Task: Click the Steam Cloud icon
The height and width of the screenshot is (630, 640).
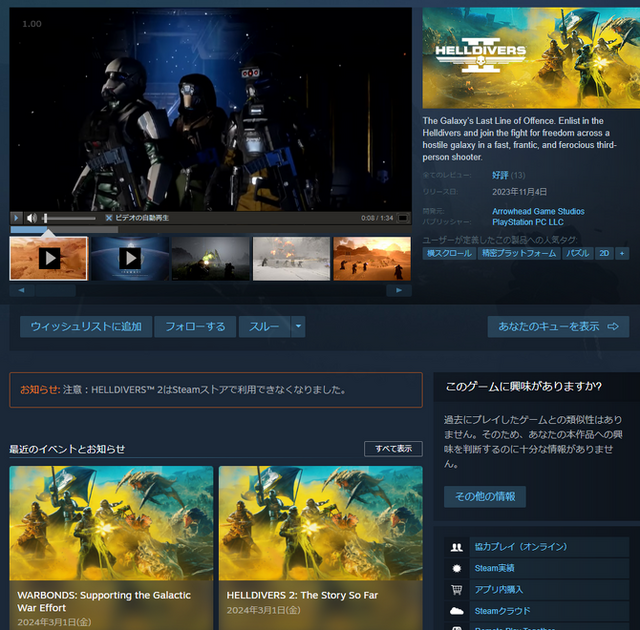Action: pyautogui.click(x=457, y=611)
